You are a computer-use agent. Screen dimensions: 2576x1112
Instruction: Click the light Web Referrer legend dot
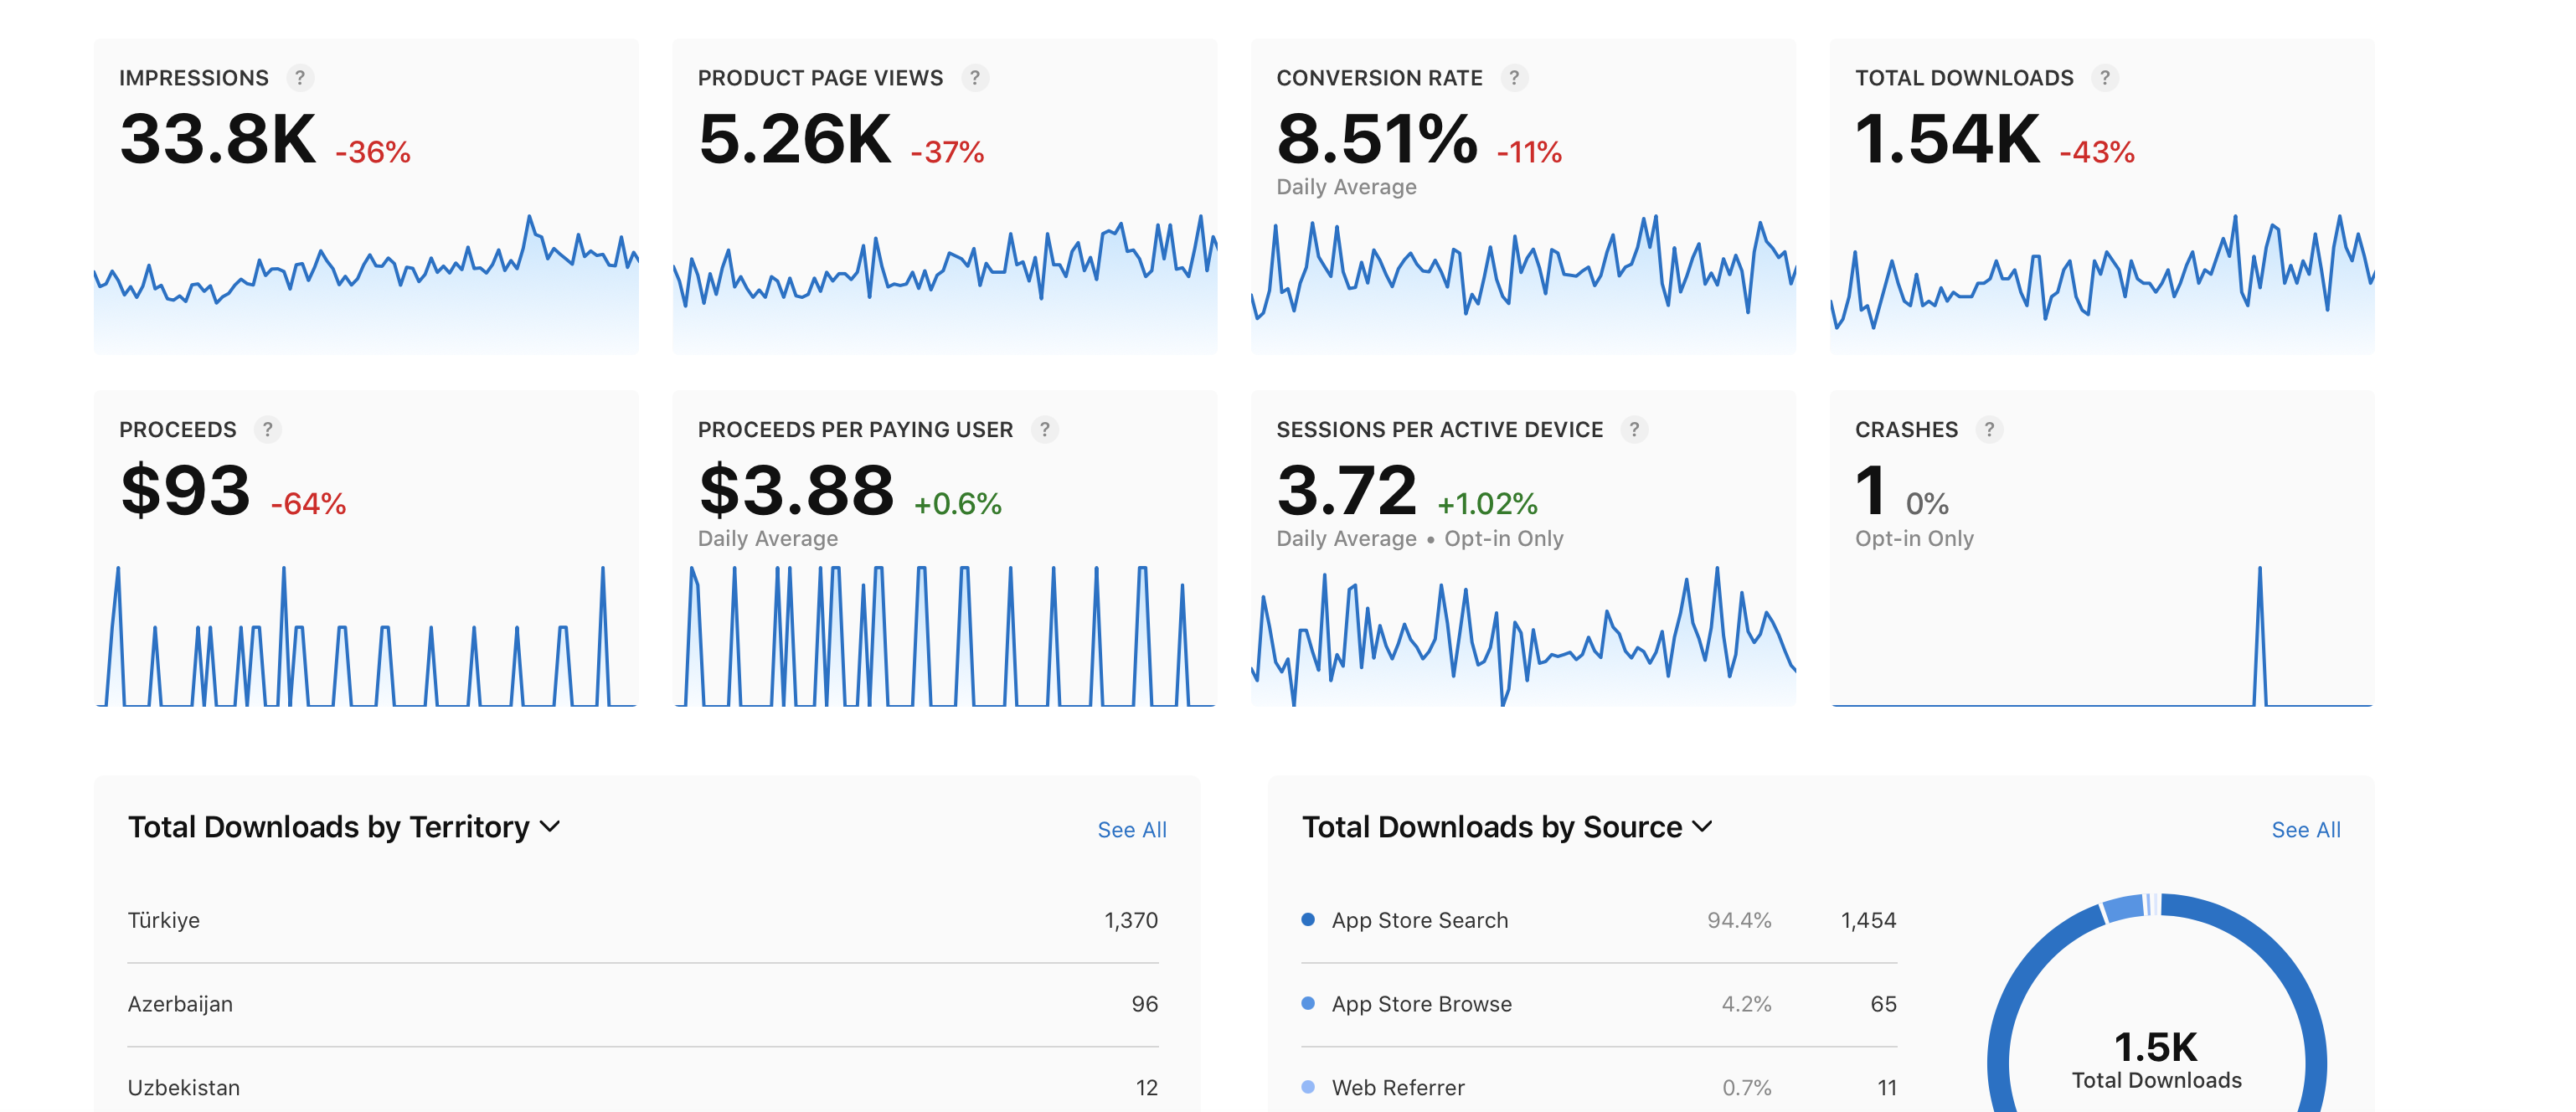point(1308,1088)
